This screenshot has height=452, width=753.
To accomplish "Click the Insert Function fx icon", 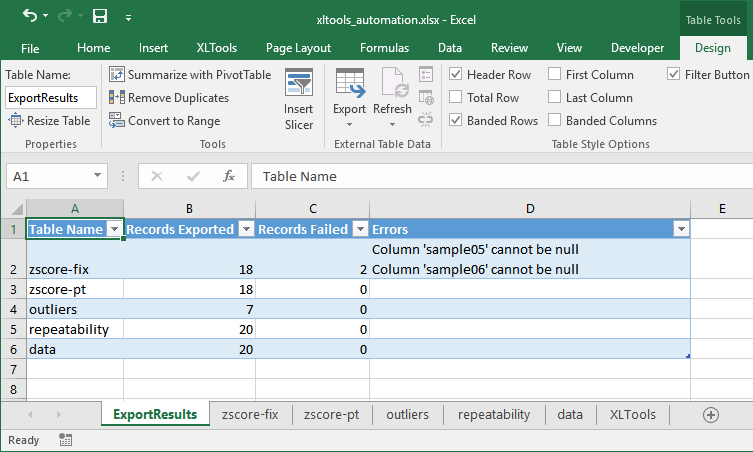I will pyautogui.click(x=229, y=176).
